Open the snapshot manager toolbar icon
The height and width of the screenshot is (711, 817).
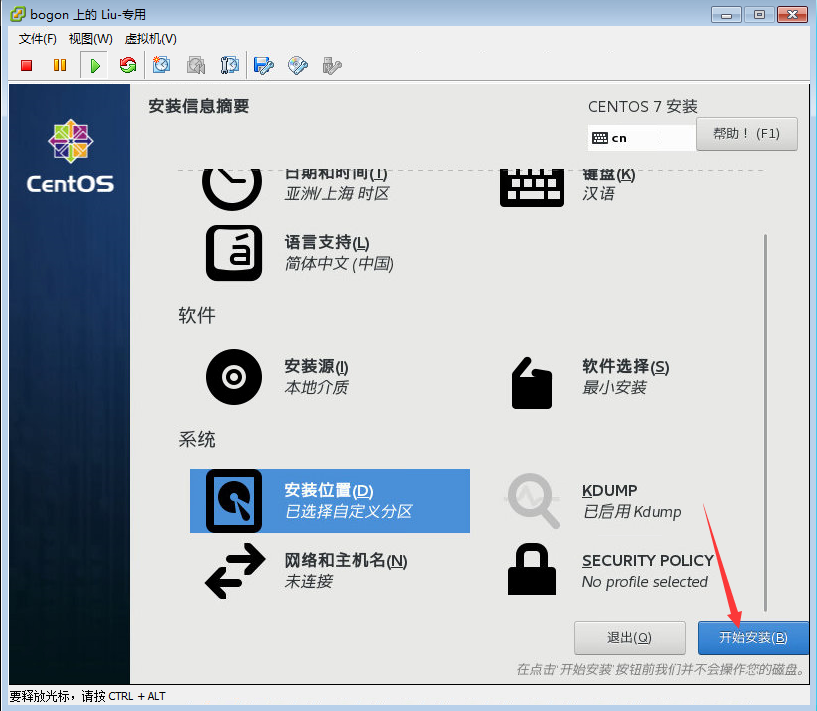(x=229, y=65)
